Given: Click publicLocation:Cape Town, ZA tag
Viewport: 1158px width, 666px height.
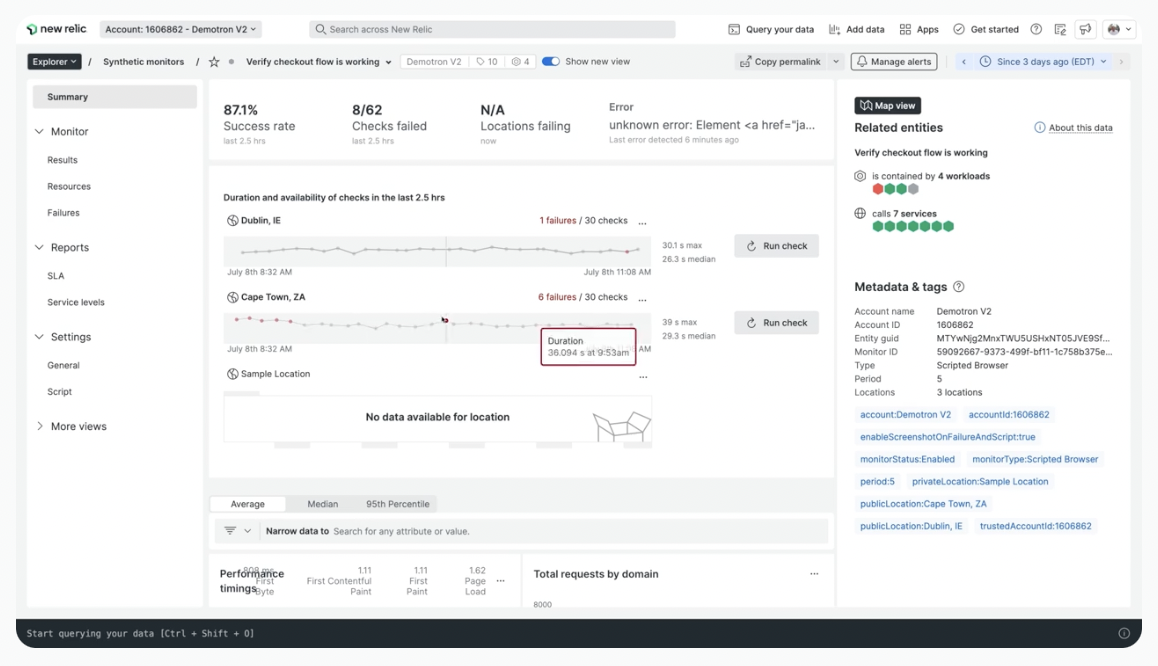Looking at the screenshot, I should coord(923,504).
